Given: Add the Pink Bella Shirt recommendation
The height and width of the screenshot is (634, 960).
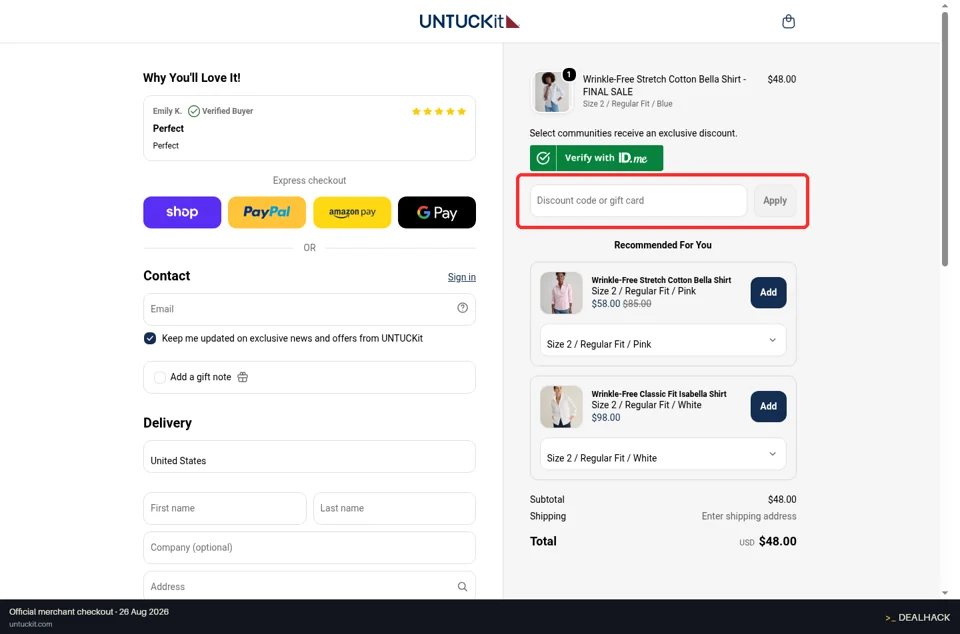Looking at the screenshot, I should [x=768, y=293].
